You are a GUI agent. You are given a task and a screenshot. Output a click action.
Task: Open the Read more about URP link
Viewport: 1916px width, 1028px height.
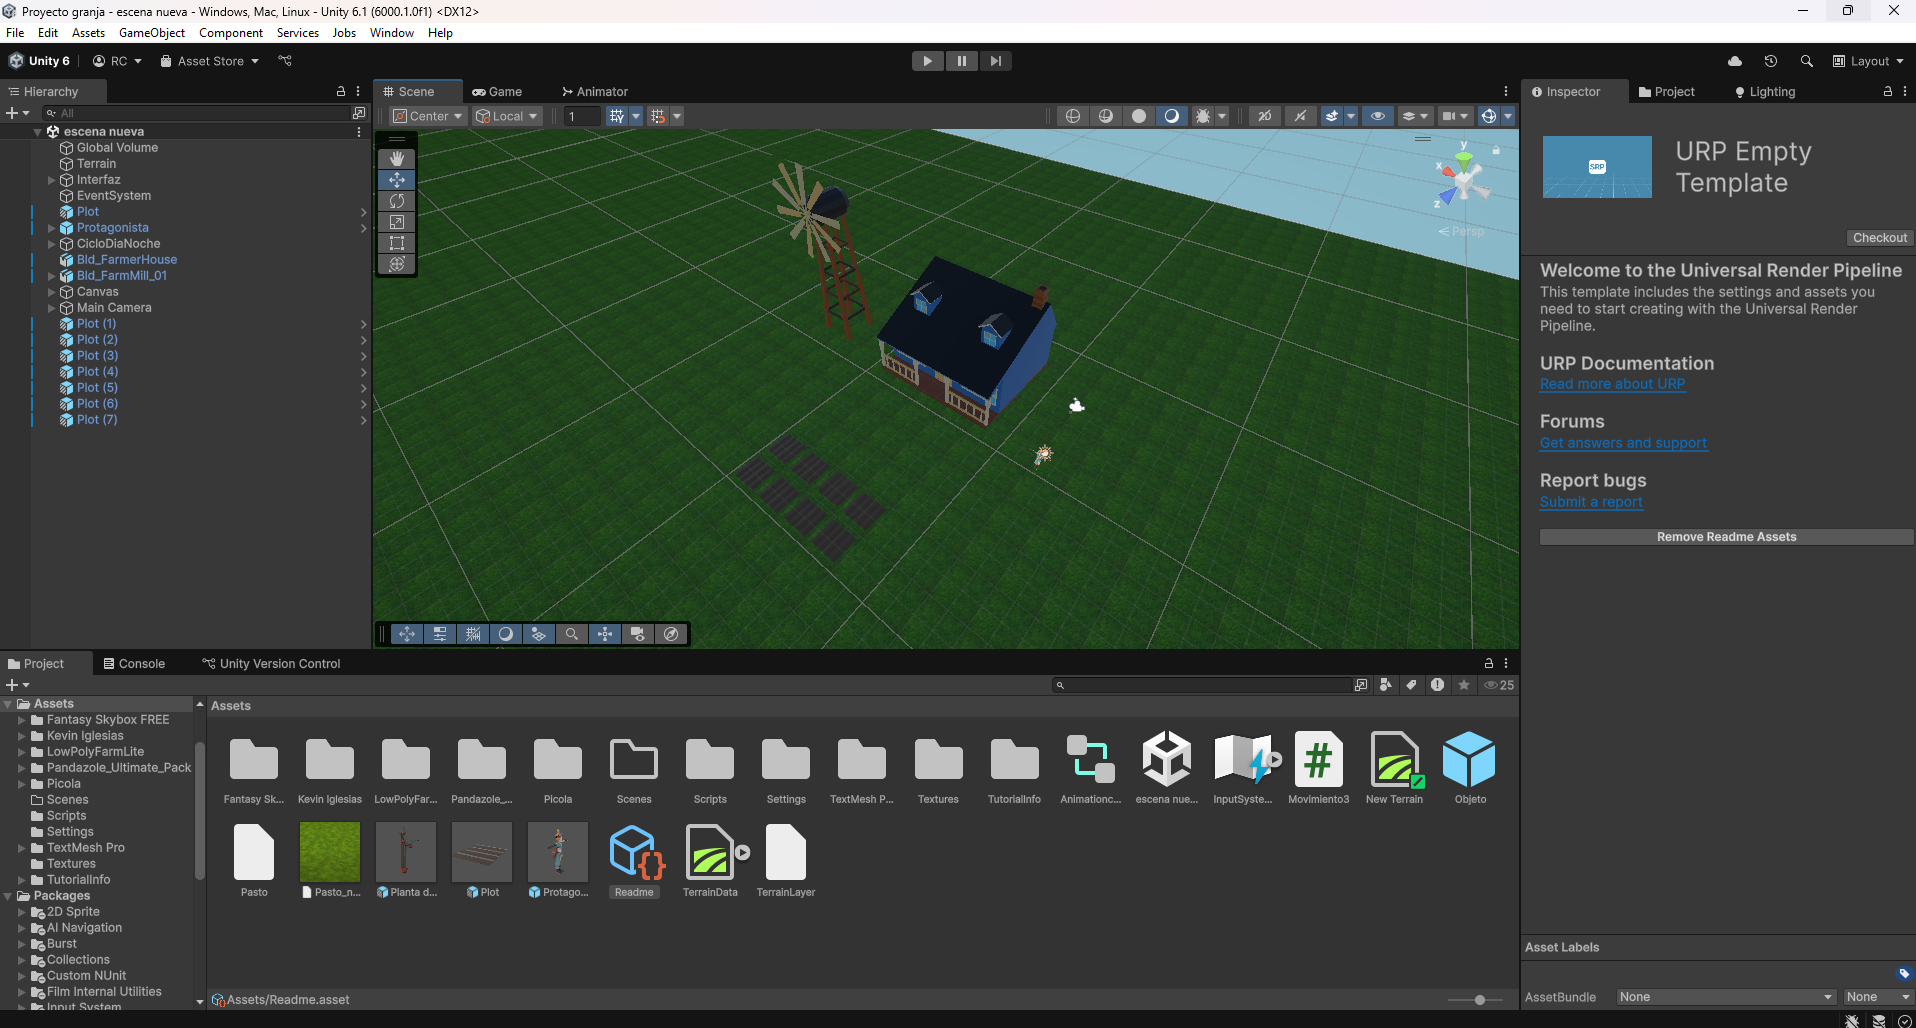pos(1612,384)
